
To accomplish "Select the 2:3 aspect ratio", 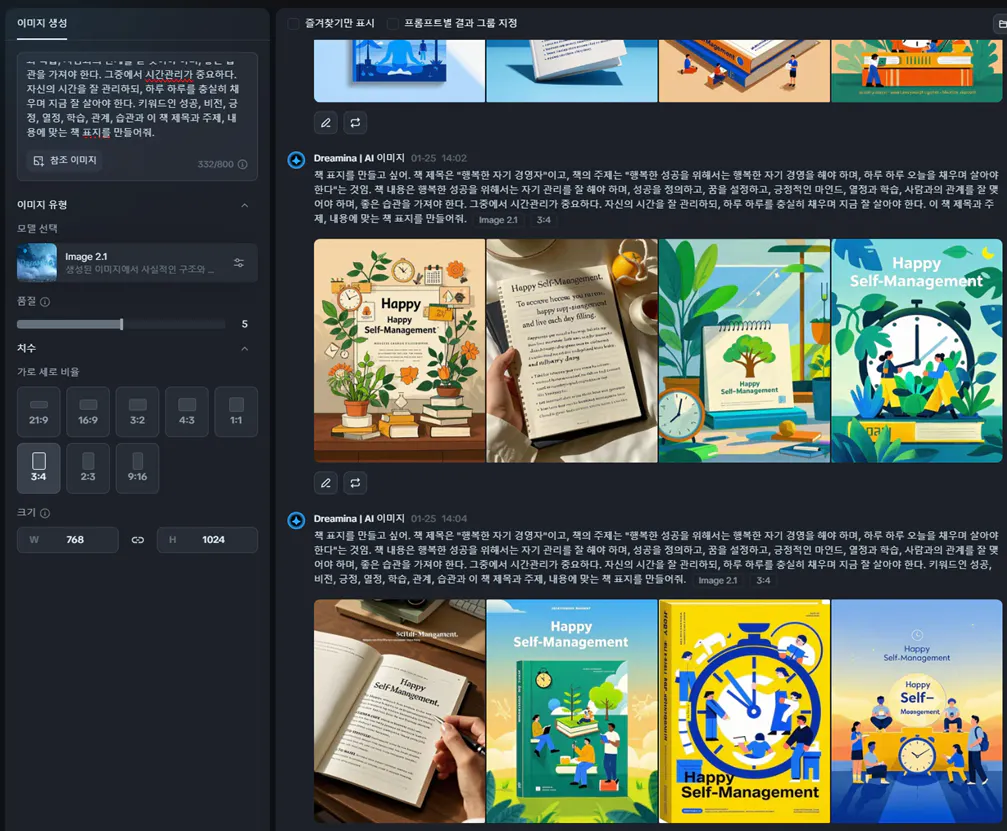I will point(88,468).
